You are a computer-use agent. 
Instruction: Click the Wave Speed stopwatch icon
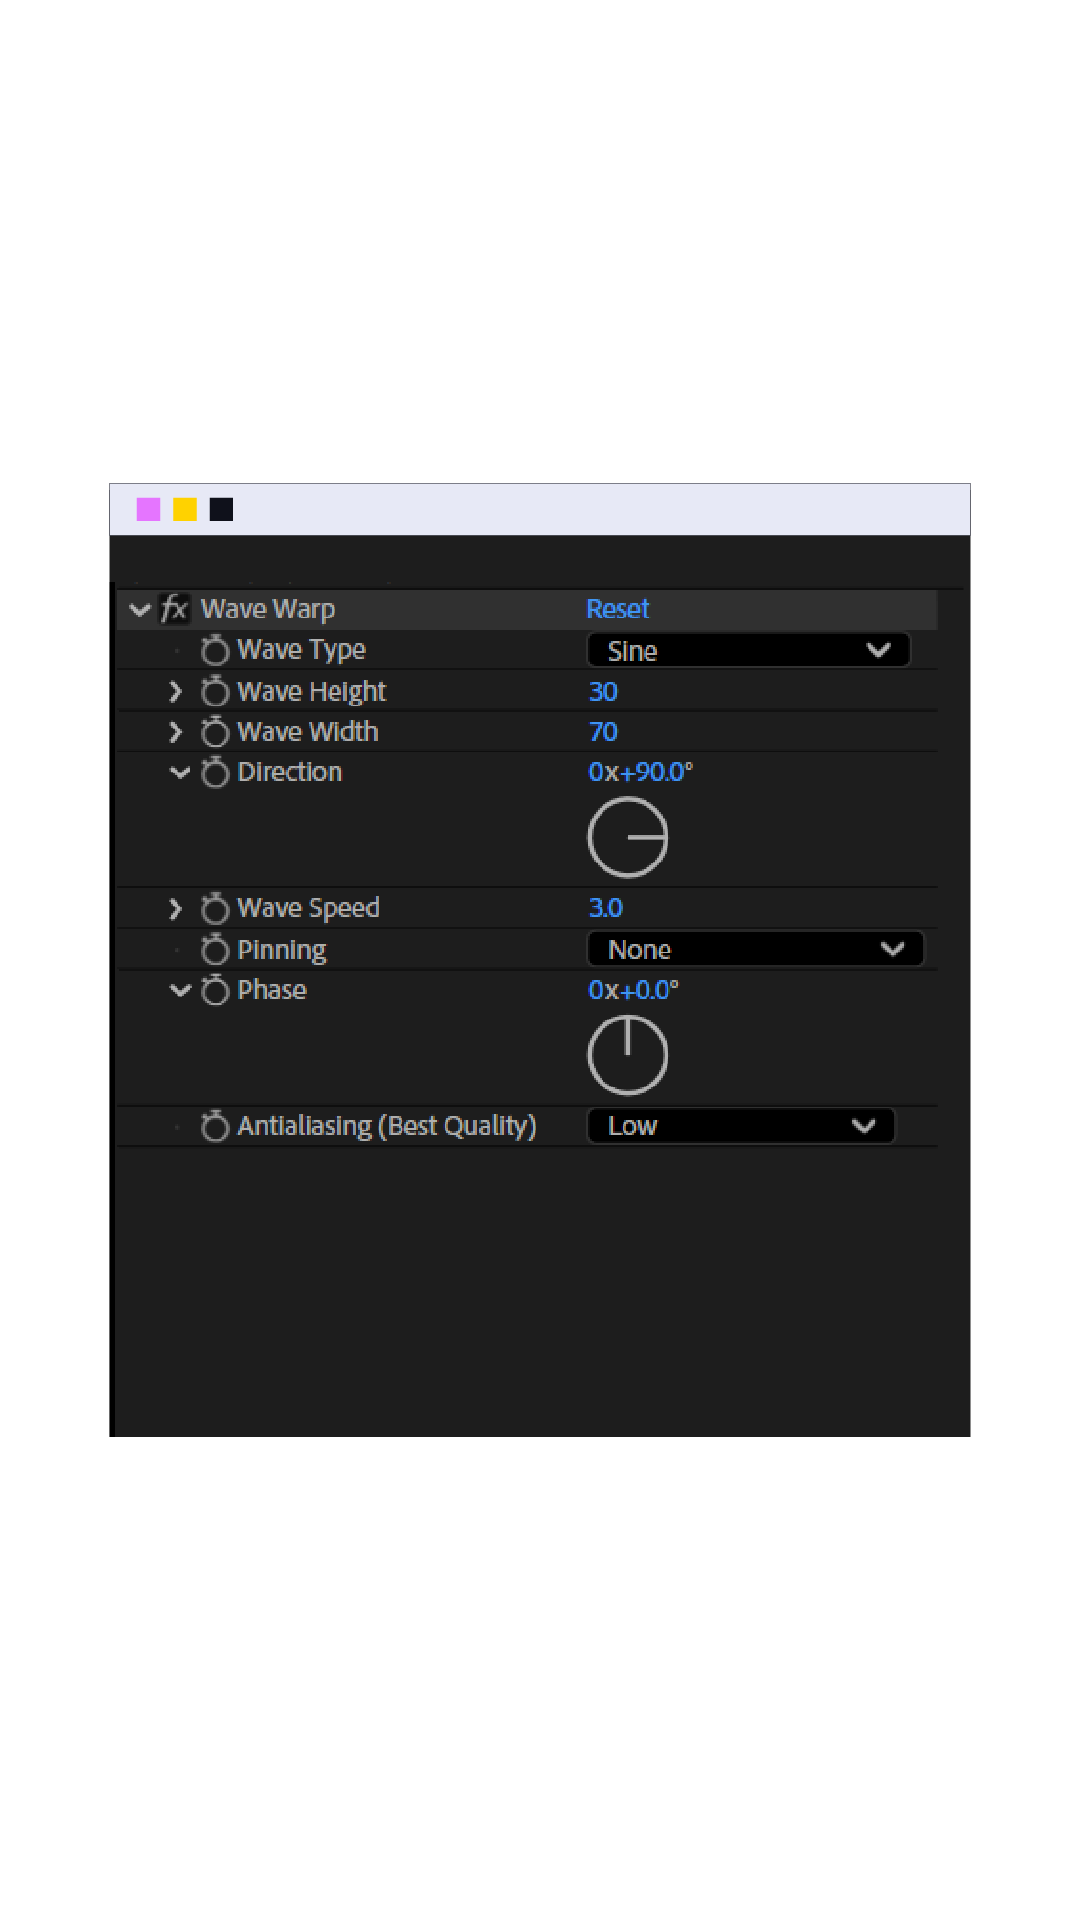pyautogui.click(x=215, y=908)
